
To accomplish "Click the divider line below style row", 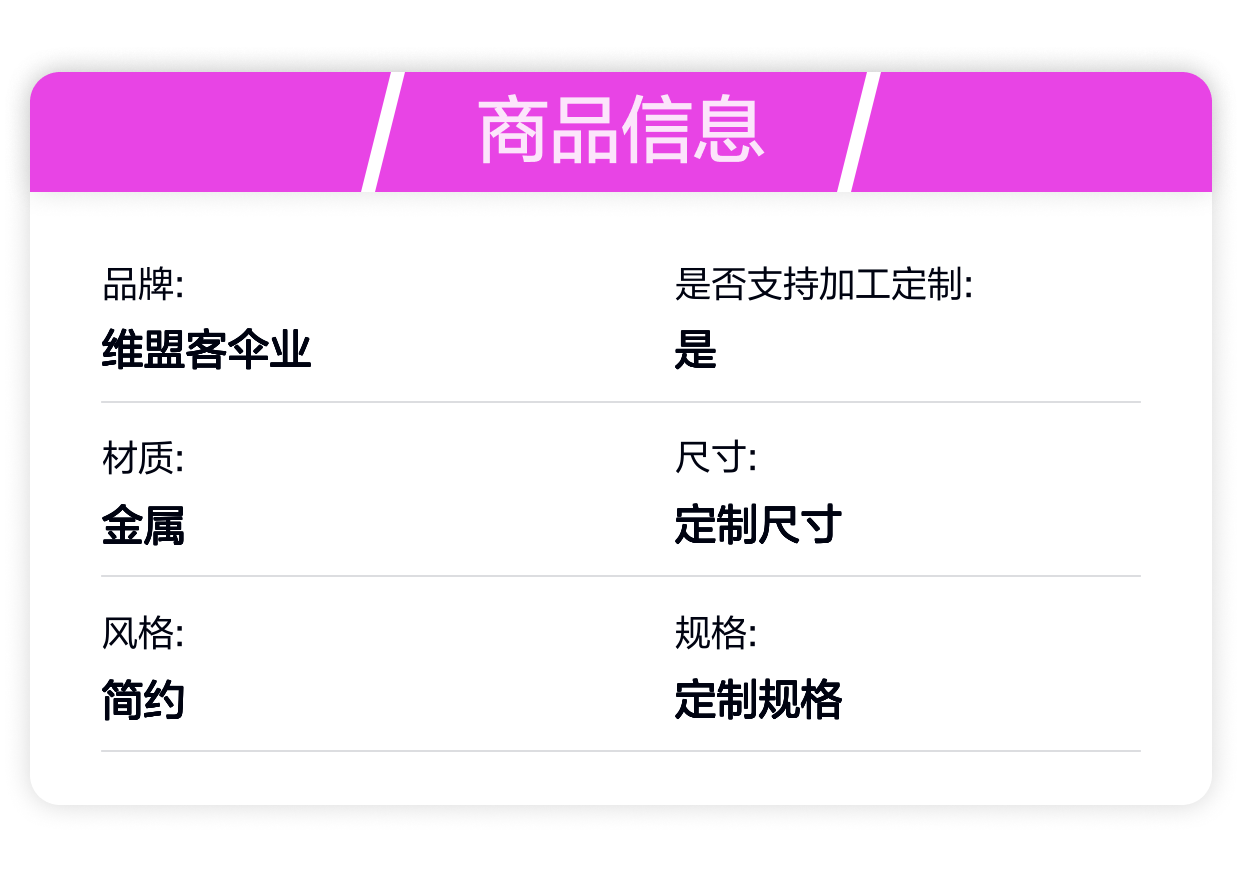I will pyautogui.click(x=621, y=750).
